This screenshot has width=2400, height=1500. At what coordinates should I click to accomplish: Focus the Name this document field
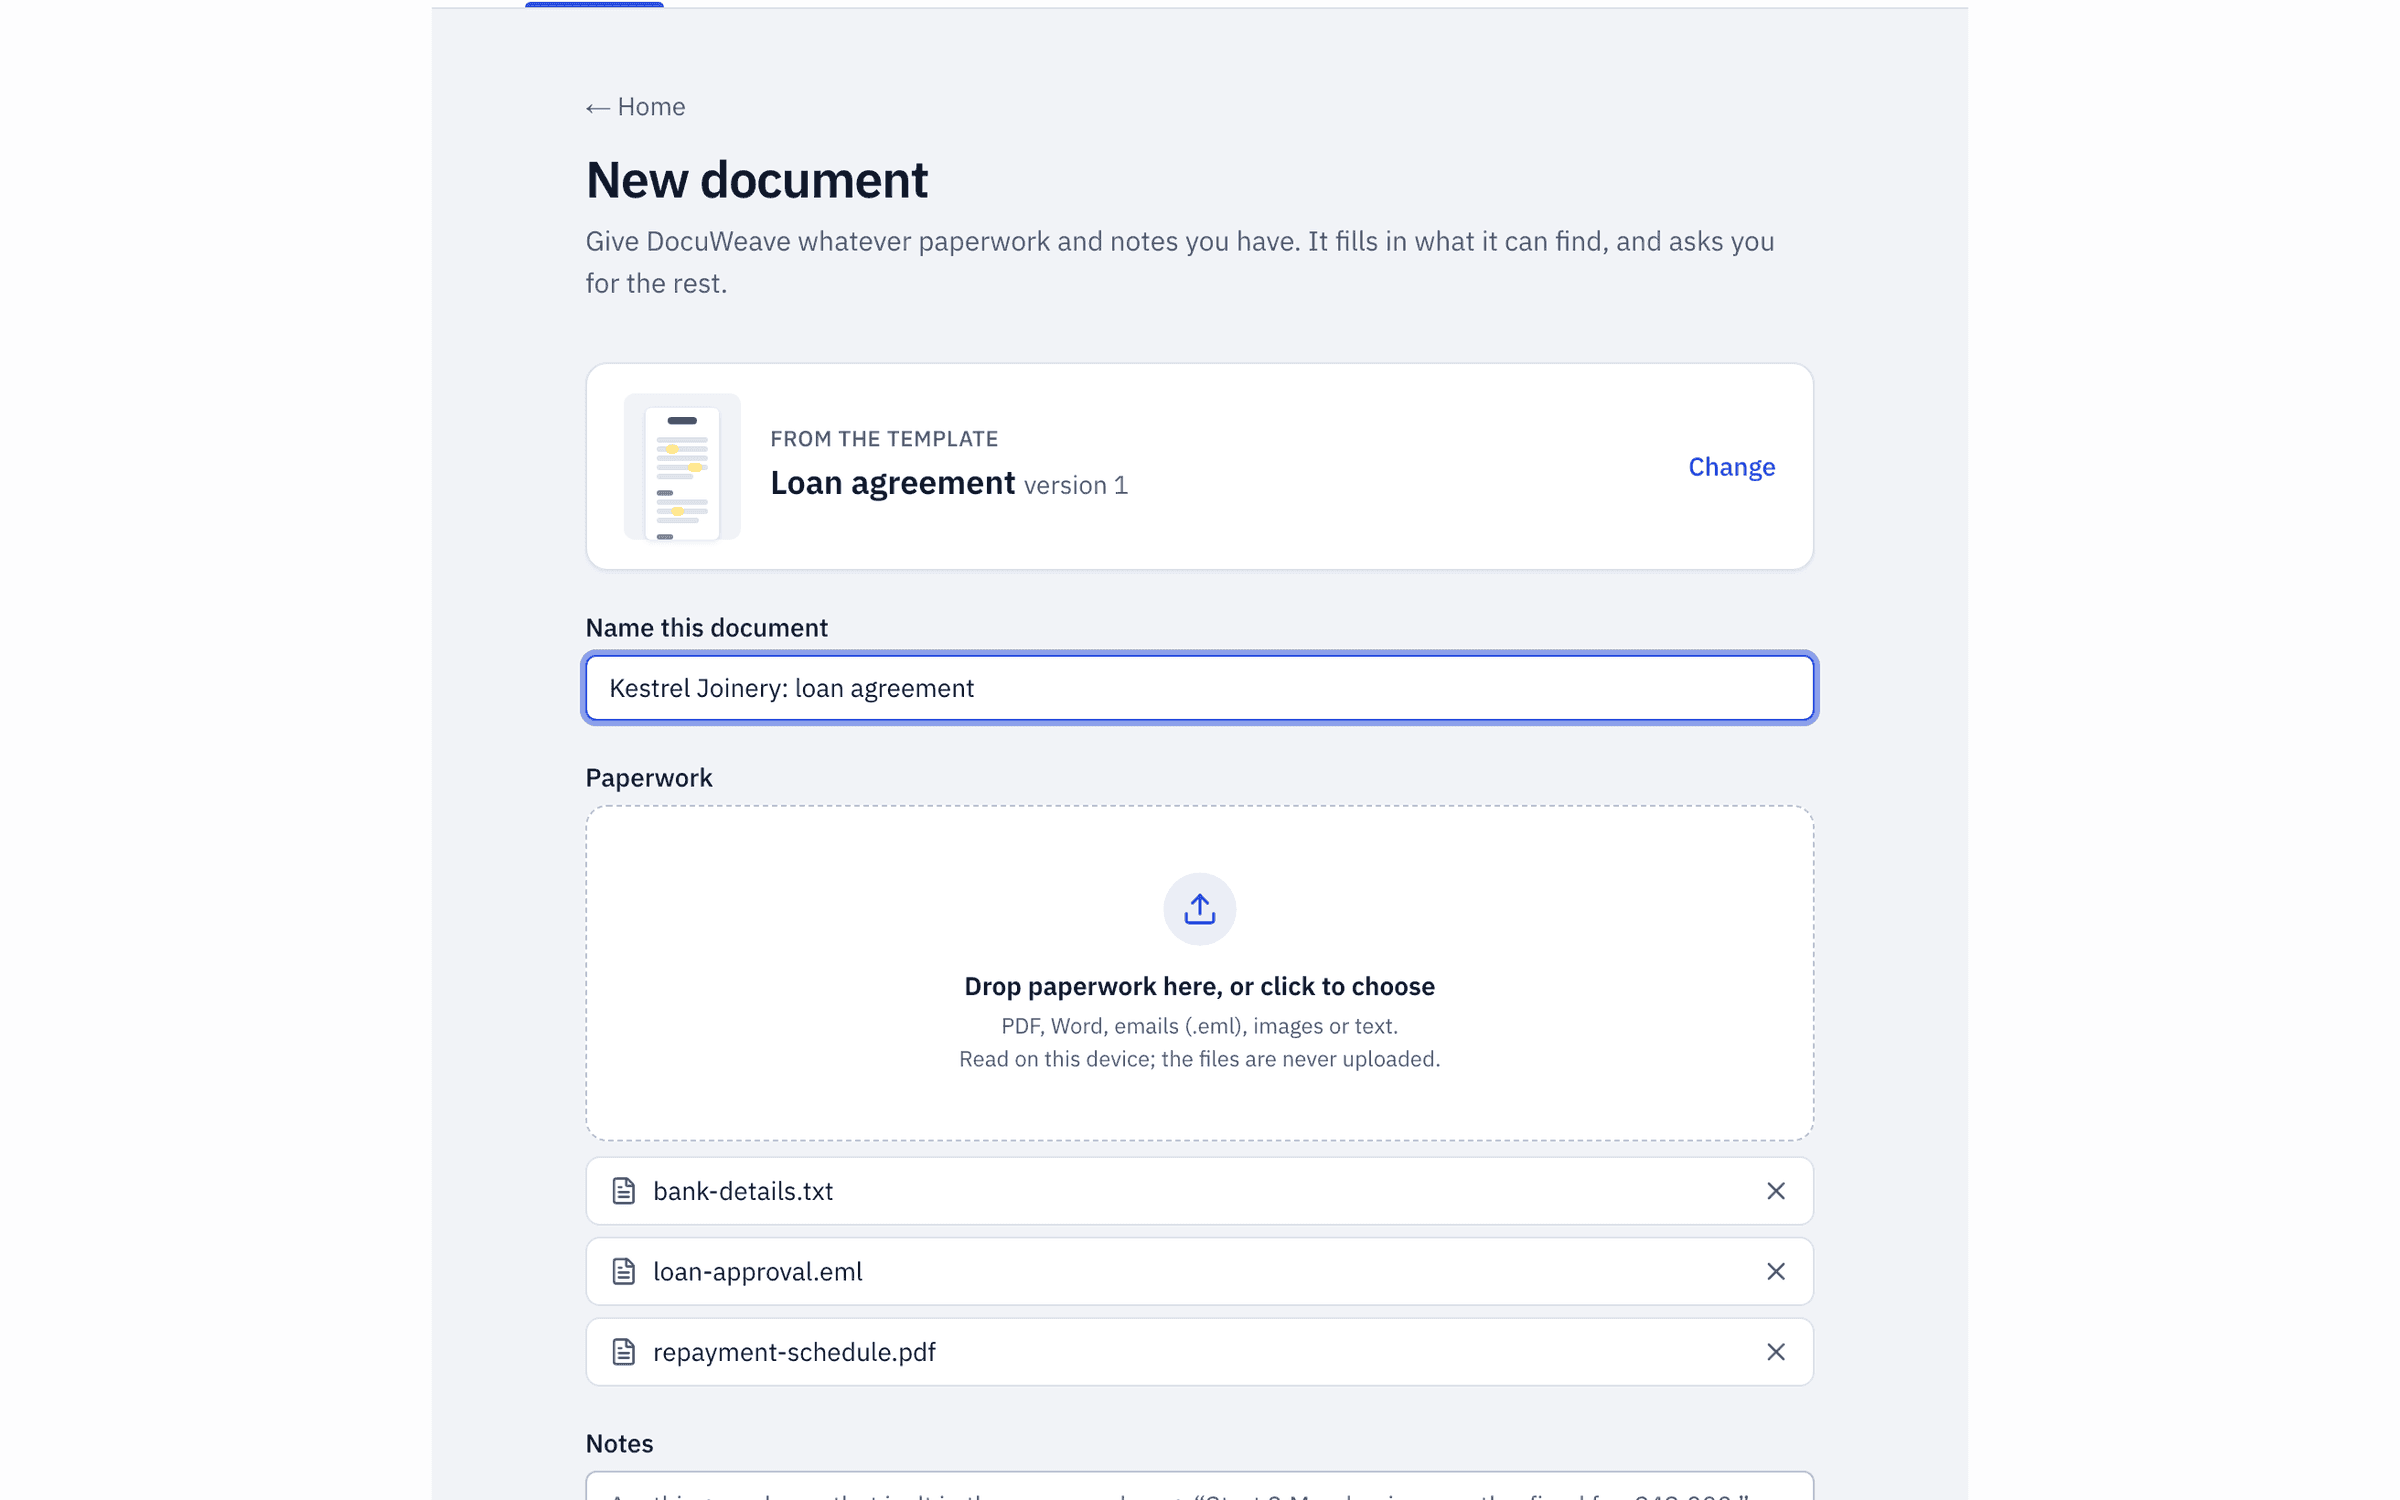(x=1199, y=688)
